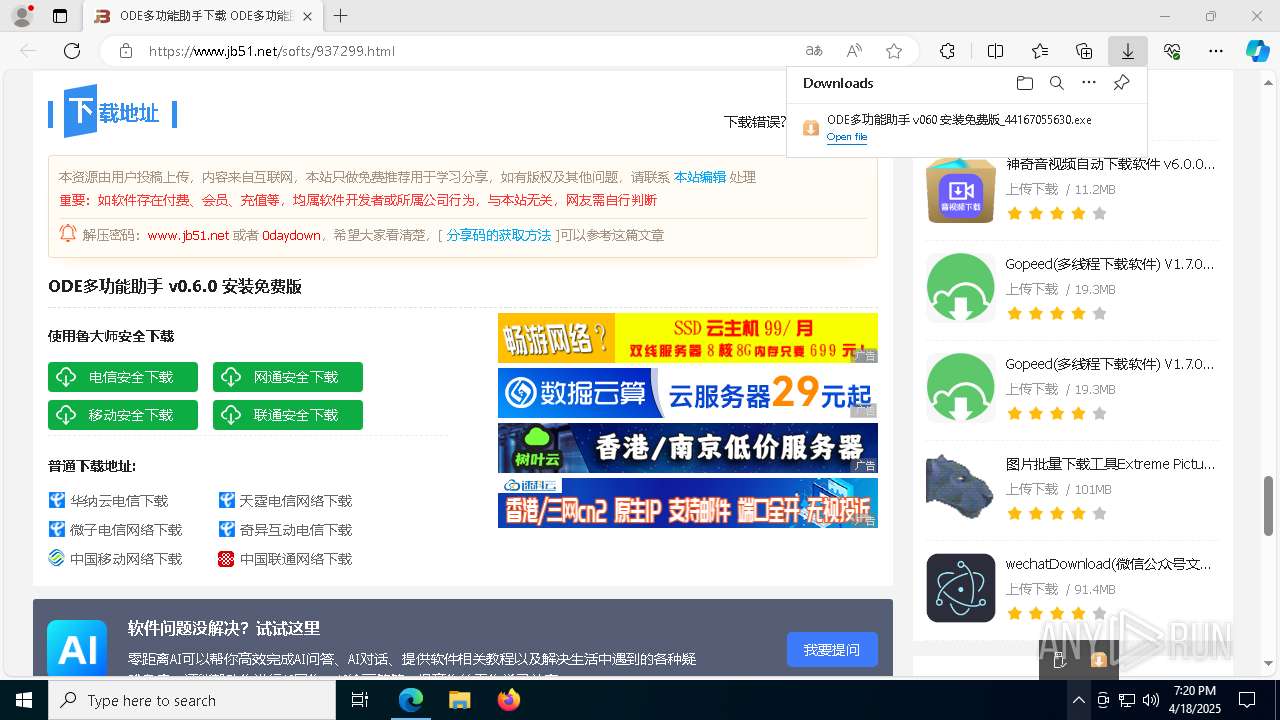The height and width of the screenshot is (720, 1280).
Task: Click 联通安全下载 green button
Action: tap(288, 415)
